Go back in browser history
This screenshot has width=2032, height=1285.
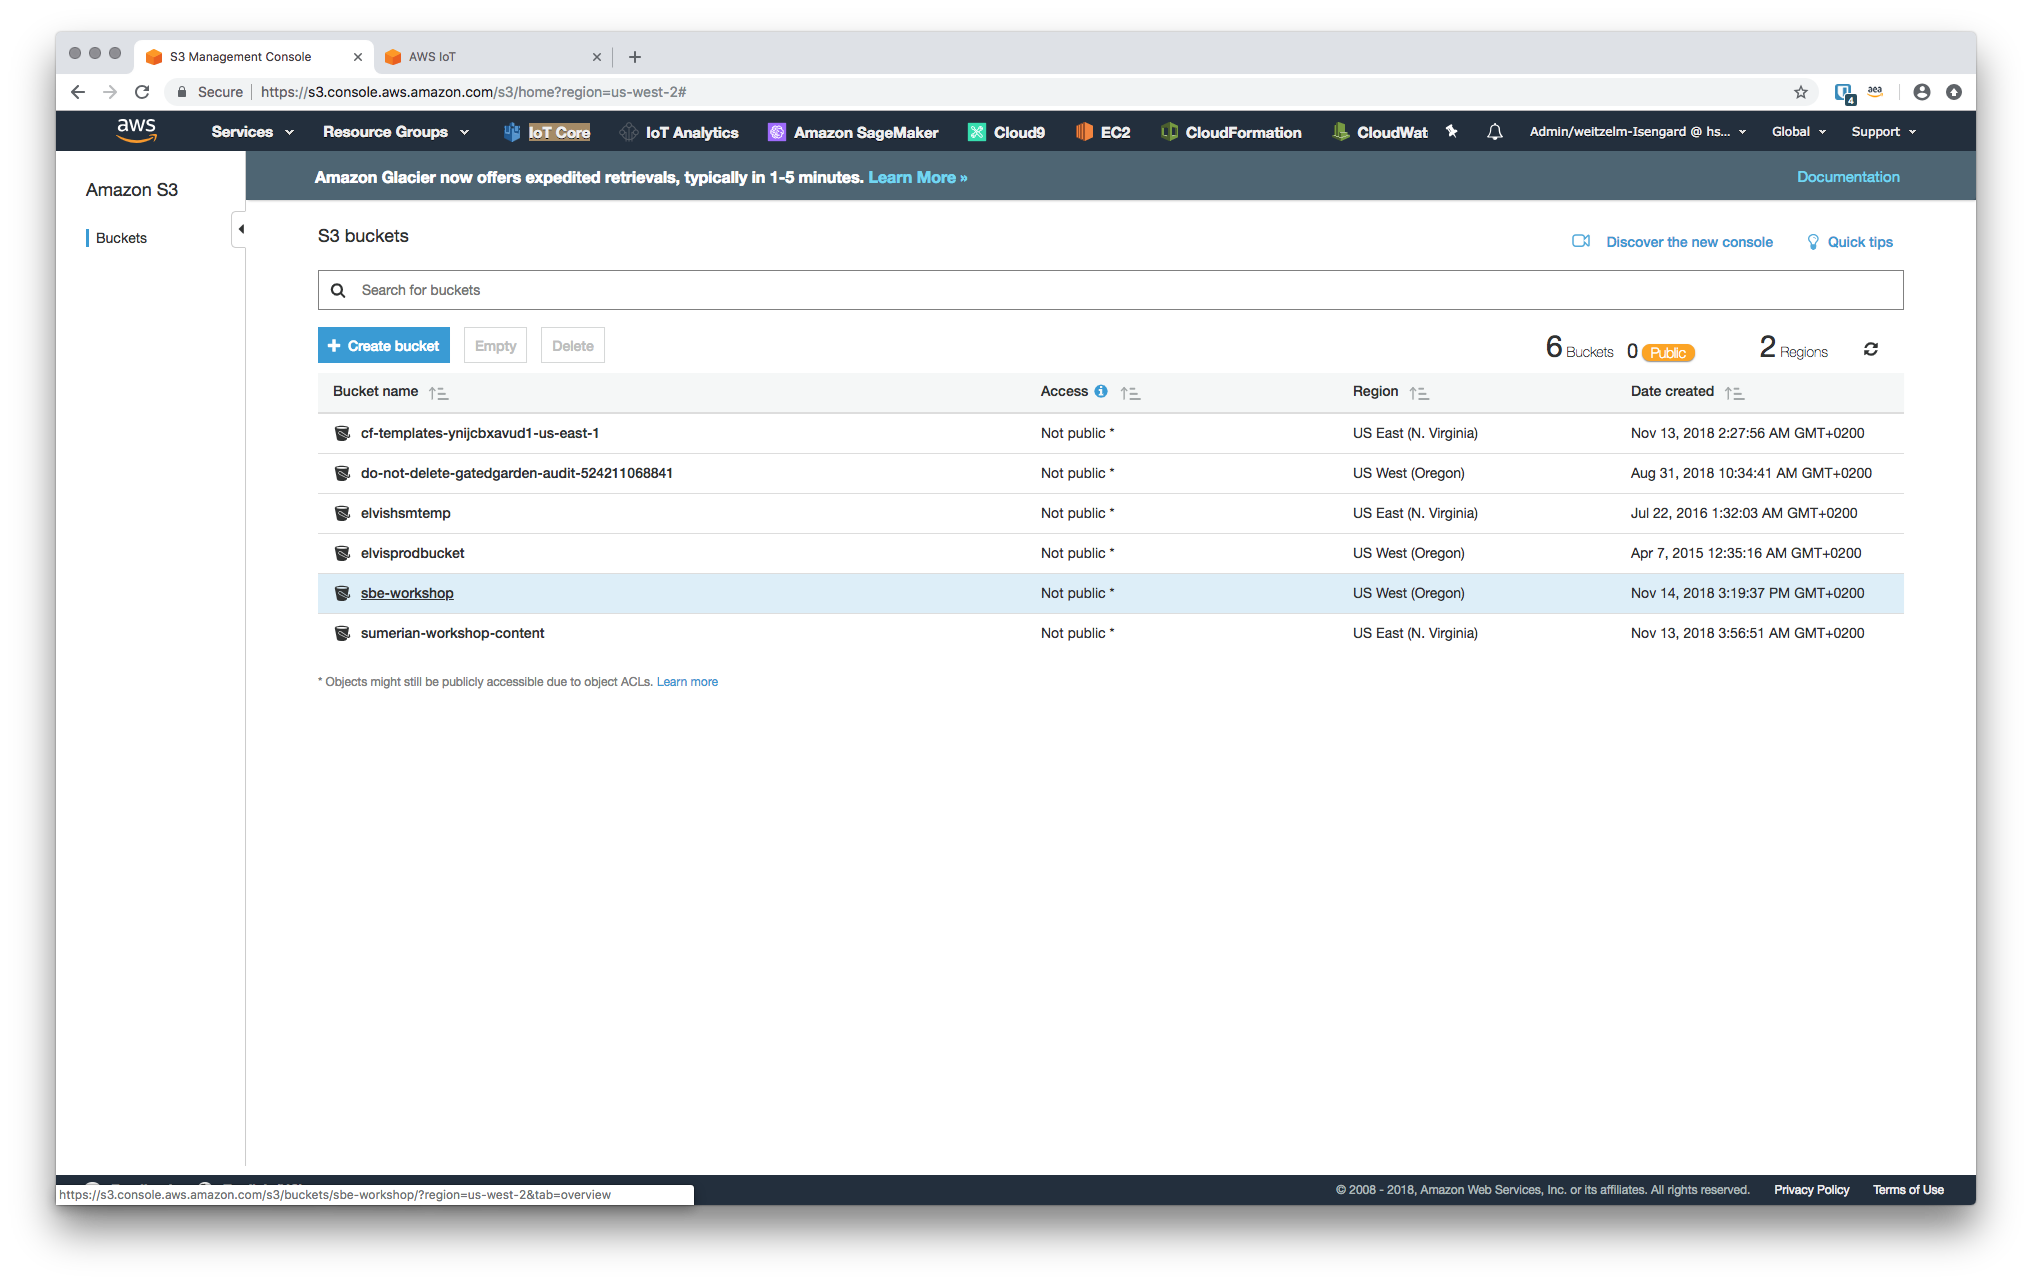(x=78, y=92)
